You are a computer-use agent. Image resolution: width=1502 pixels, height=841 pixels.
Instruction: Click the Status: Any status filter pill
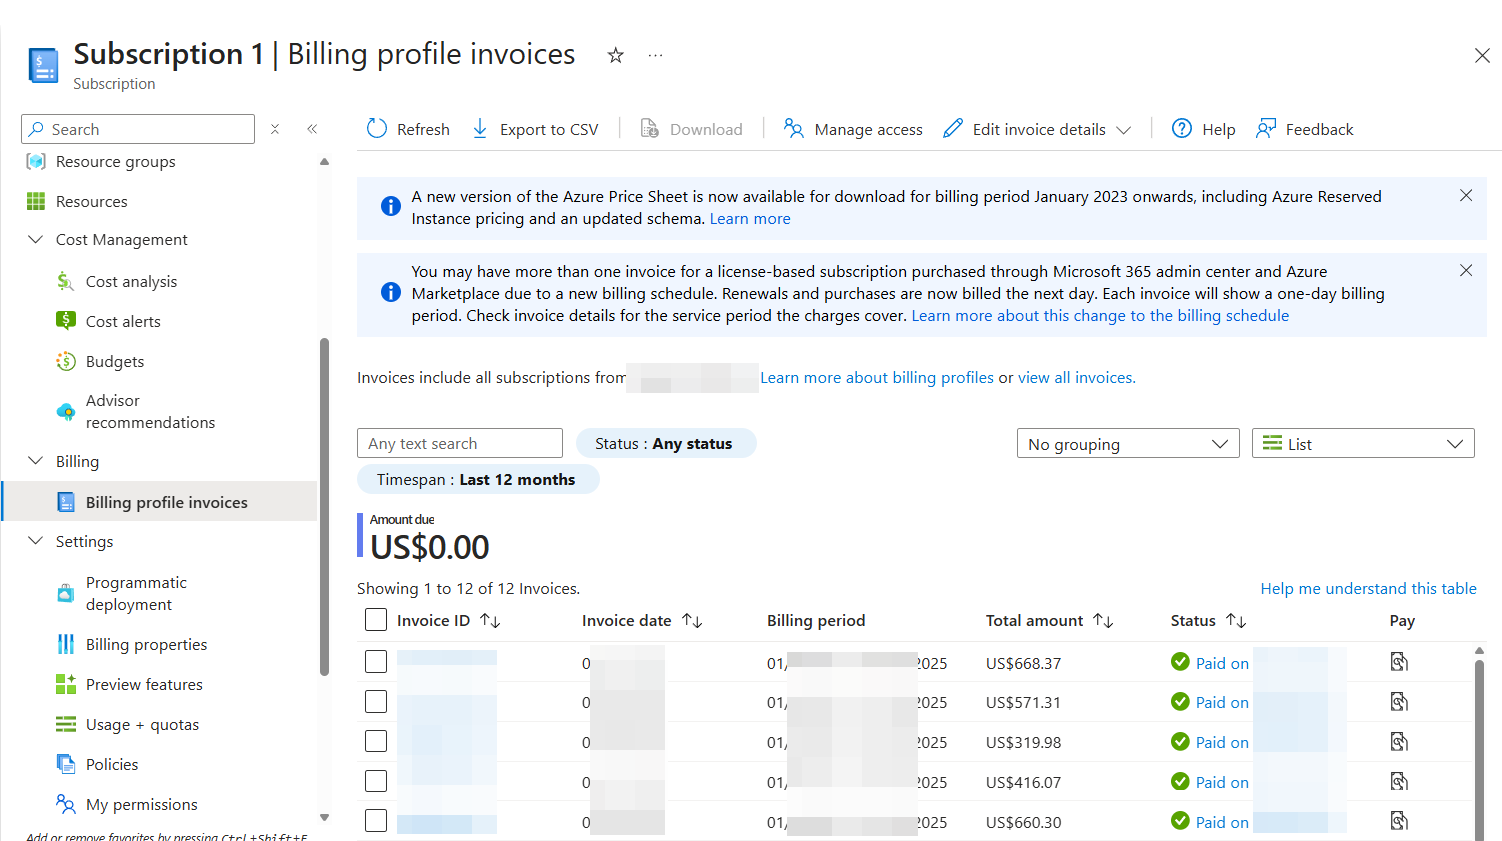(x=666, y=443)
